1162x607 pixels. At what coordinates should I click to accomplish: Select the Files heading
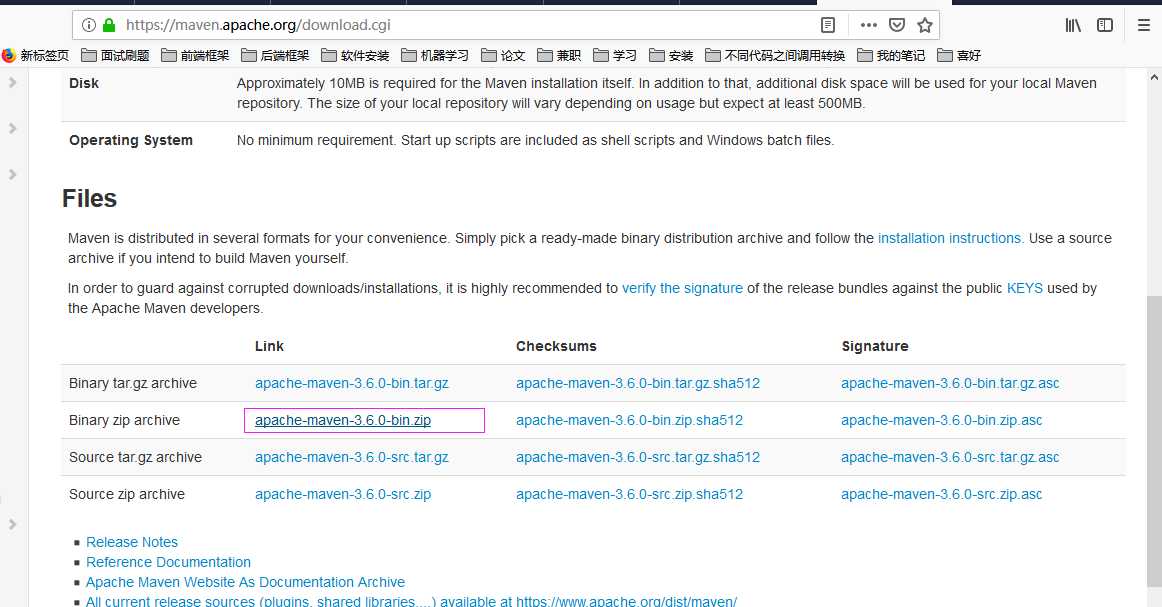pos(90,199)
